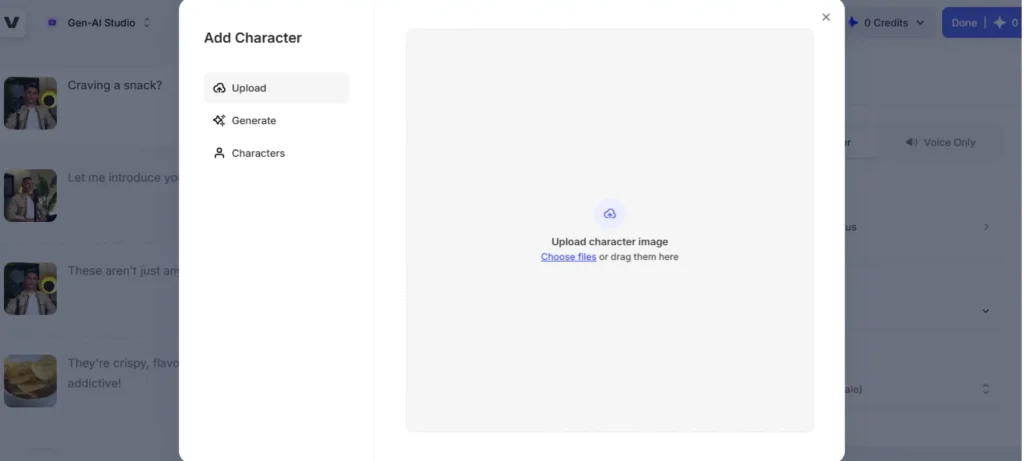Open the Gen-AI Studio workspace switcher
This screenshot has height=461, width=1024.
click(x=100, y=22)
